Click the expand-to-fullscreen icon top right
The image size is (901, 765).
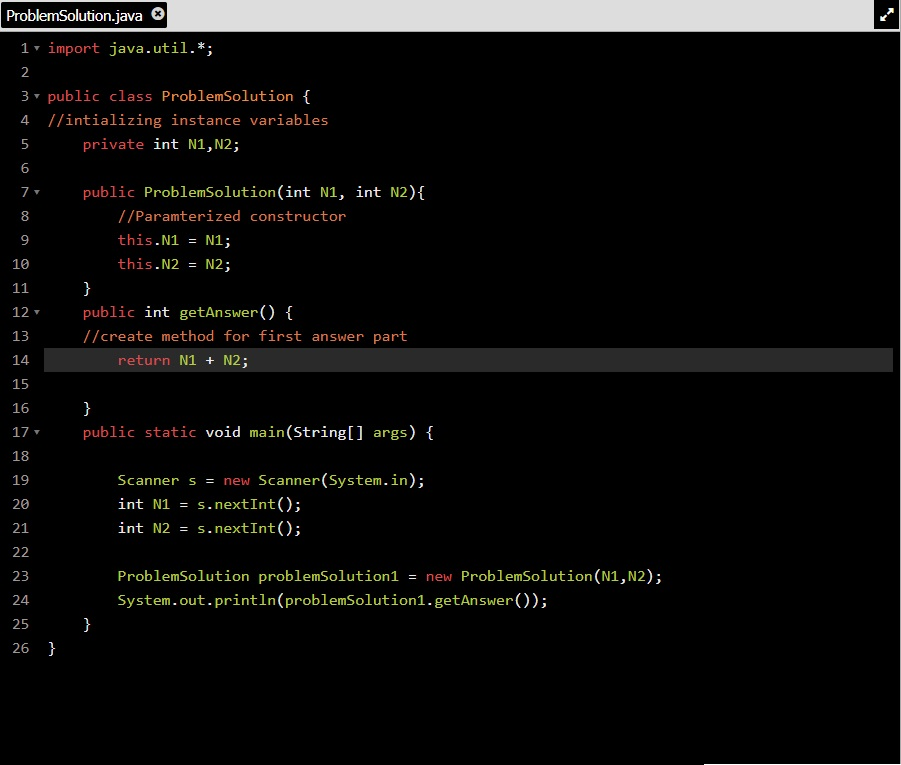(x=885, y=15)
